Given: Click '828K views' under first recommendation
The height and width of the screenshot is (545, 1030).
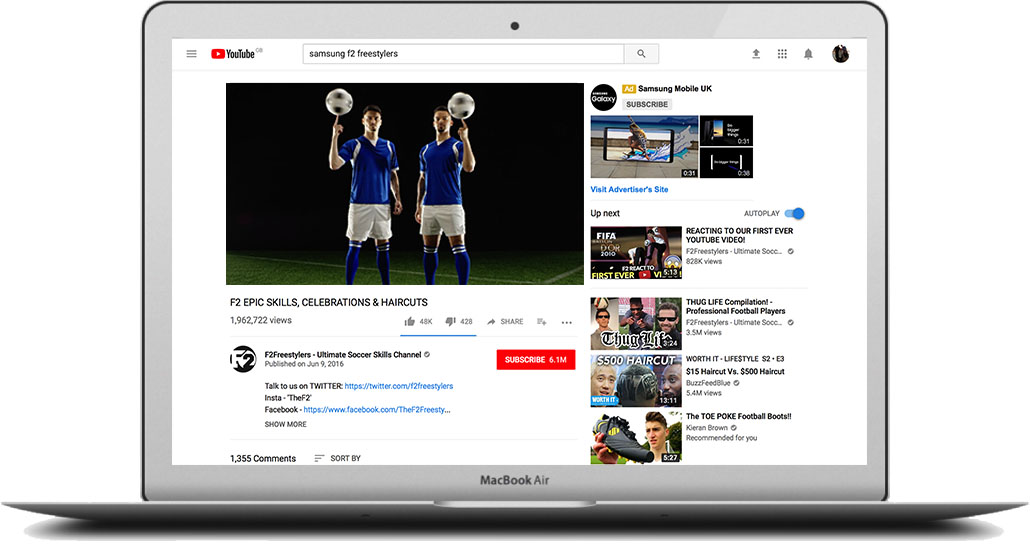Looking at the screenshot, I should (704, 261).
